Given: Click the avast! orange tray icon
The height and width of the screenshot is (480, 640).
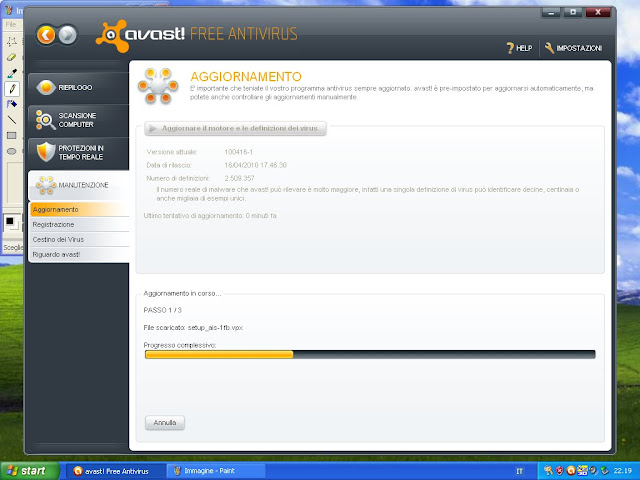Looking at the screenshot, I should pos(571,471).
